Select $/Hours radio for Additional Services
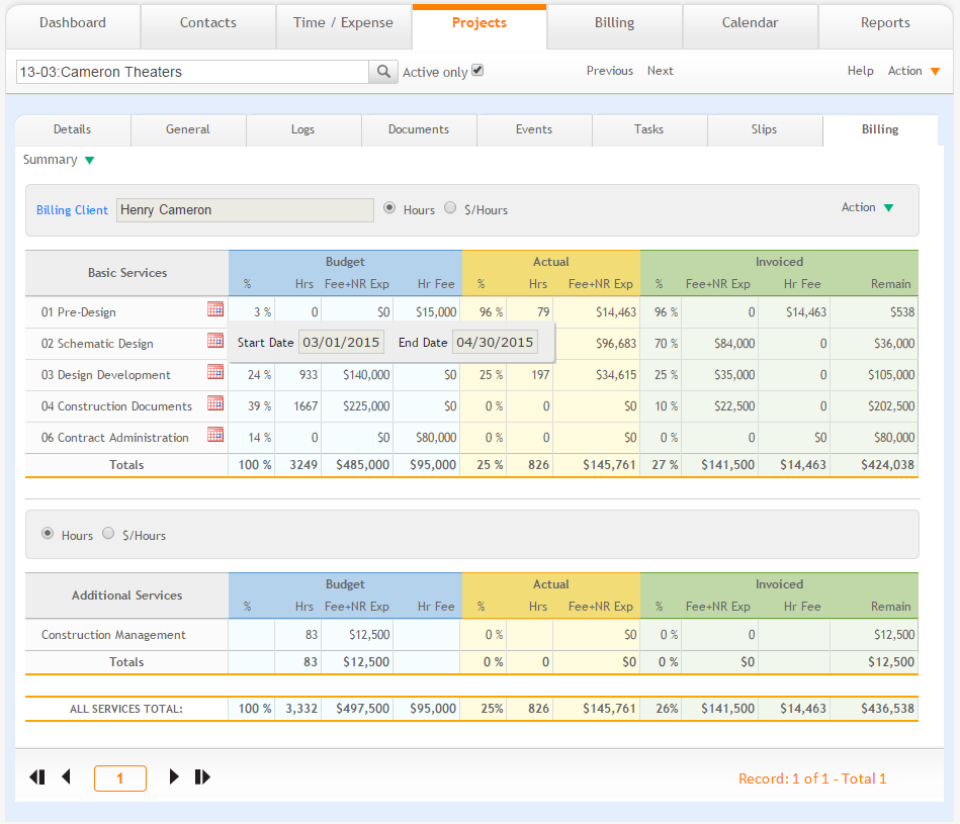This screenshot has height=824, width=960. click(108, 533)
